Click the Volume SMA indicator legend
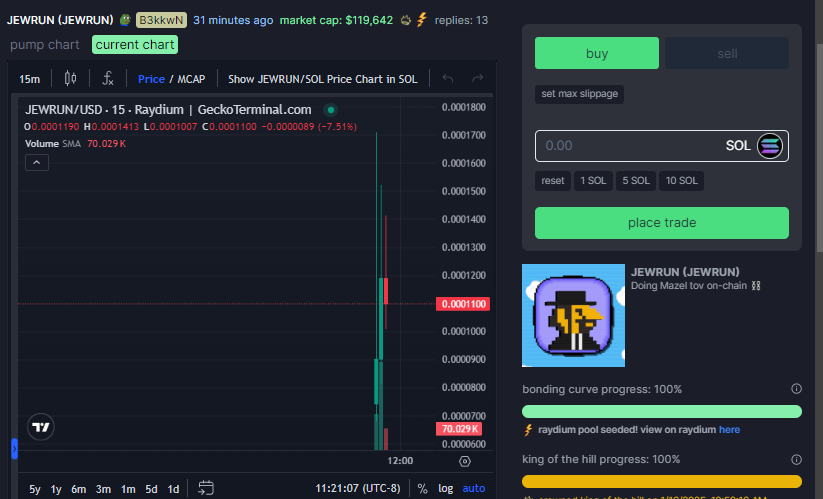This screenshot has width=823, height=499. click(75, 144)
